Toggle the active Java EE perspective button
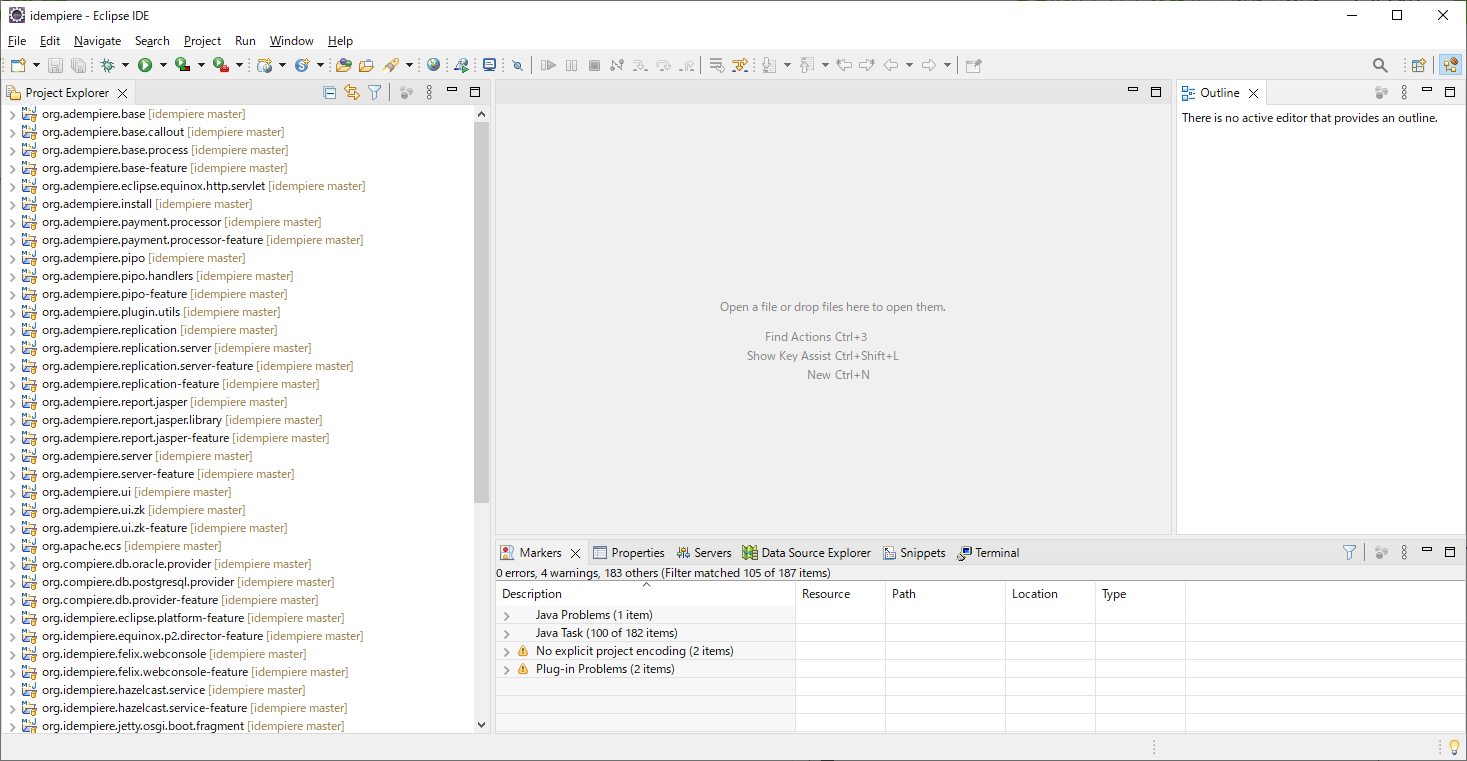This screenshot has height=761, width=1467. pyautogui.click(x=1449, y=65)
